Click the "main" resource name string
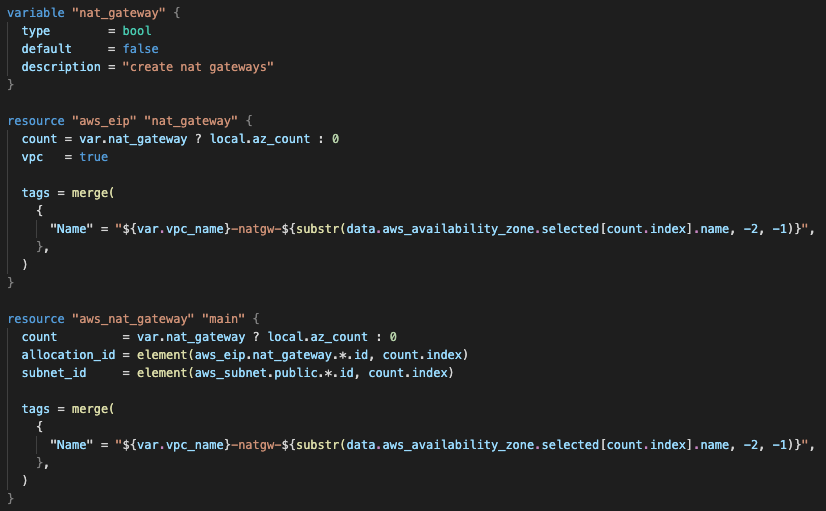The height and width of the screenshot is (511, 826). point(223,319)
